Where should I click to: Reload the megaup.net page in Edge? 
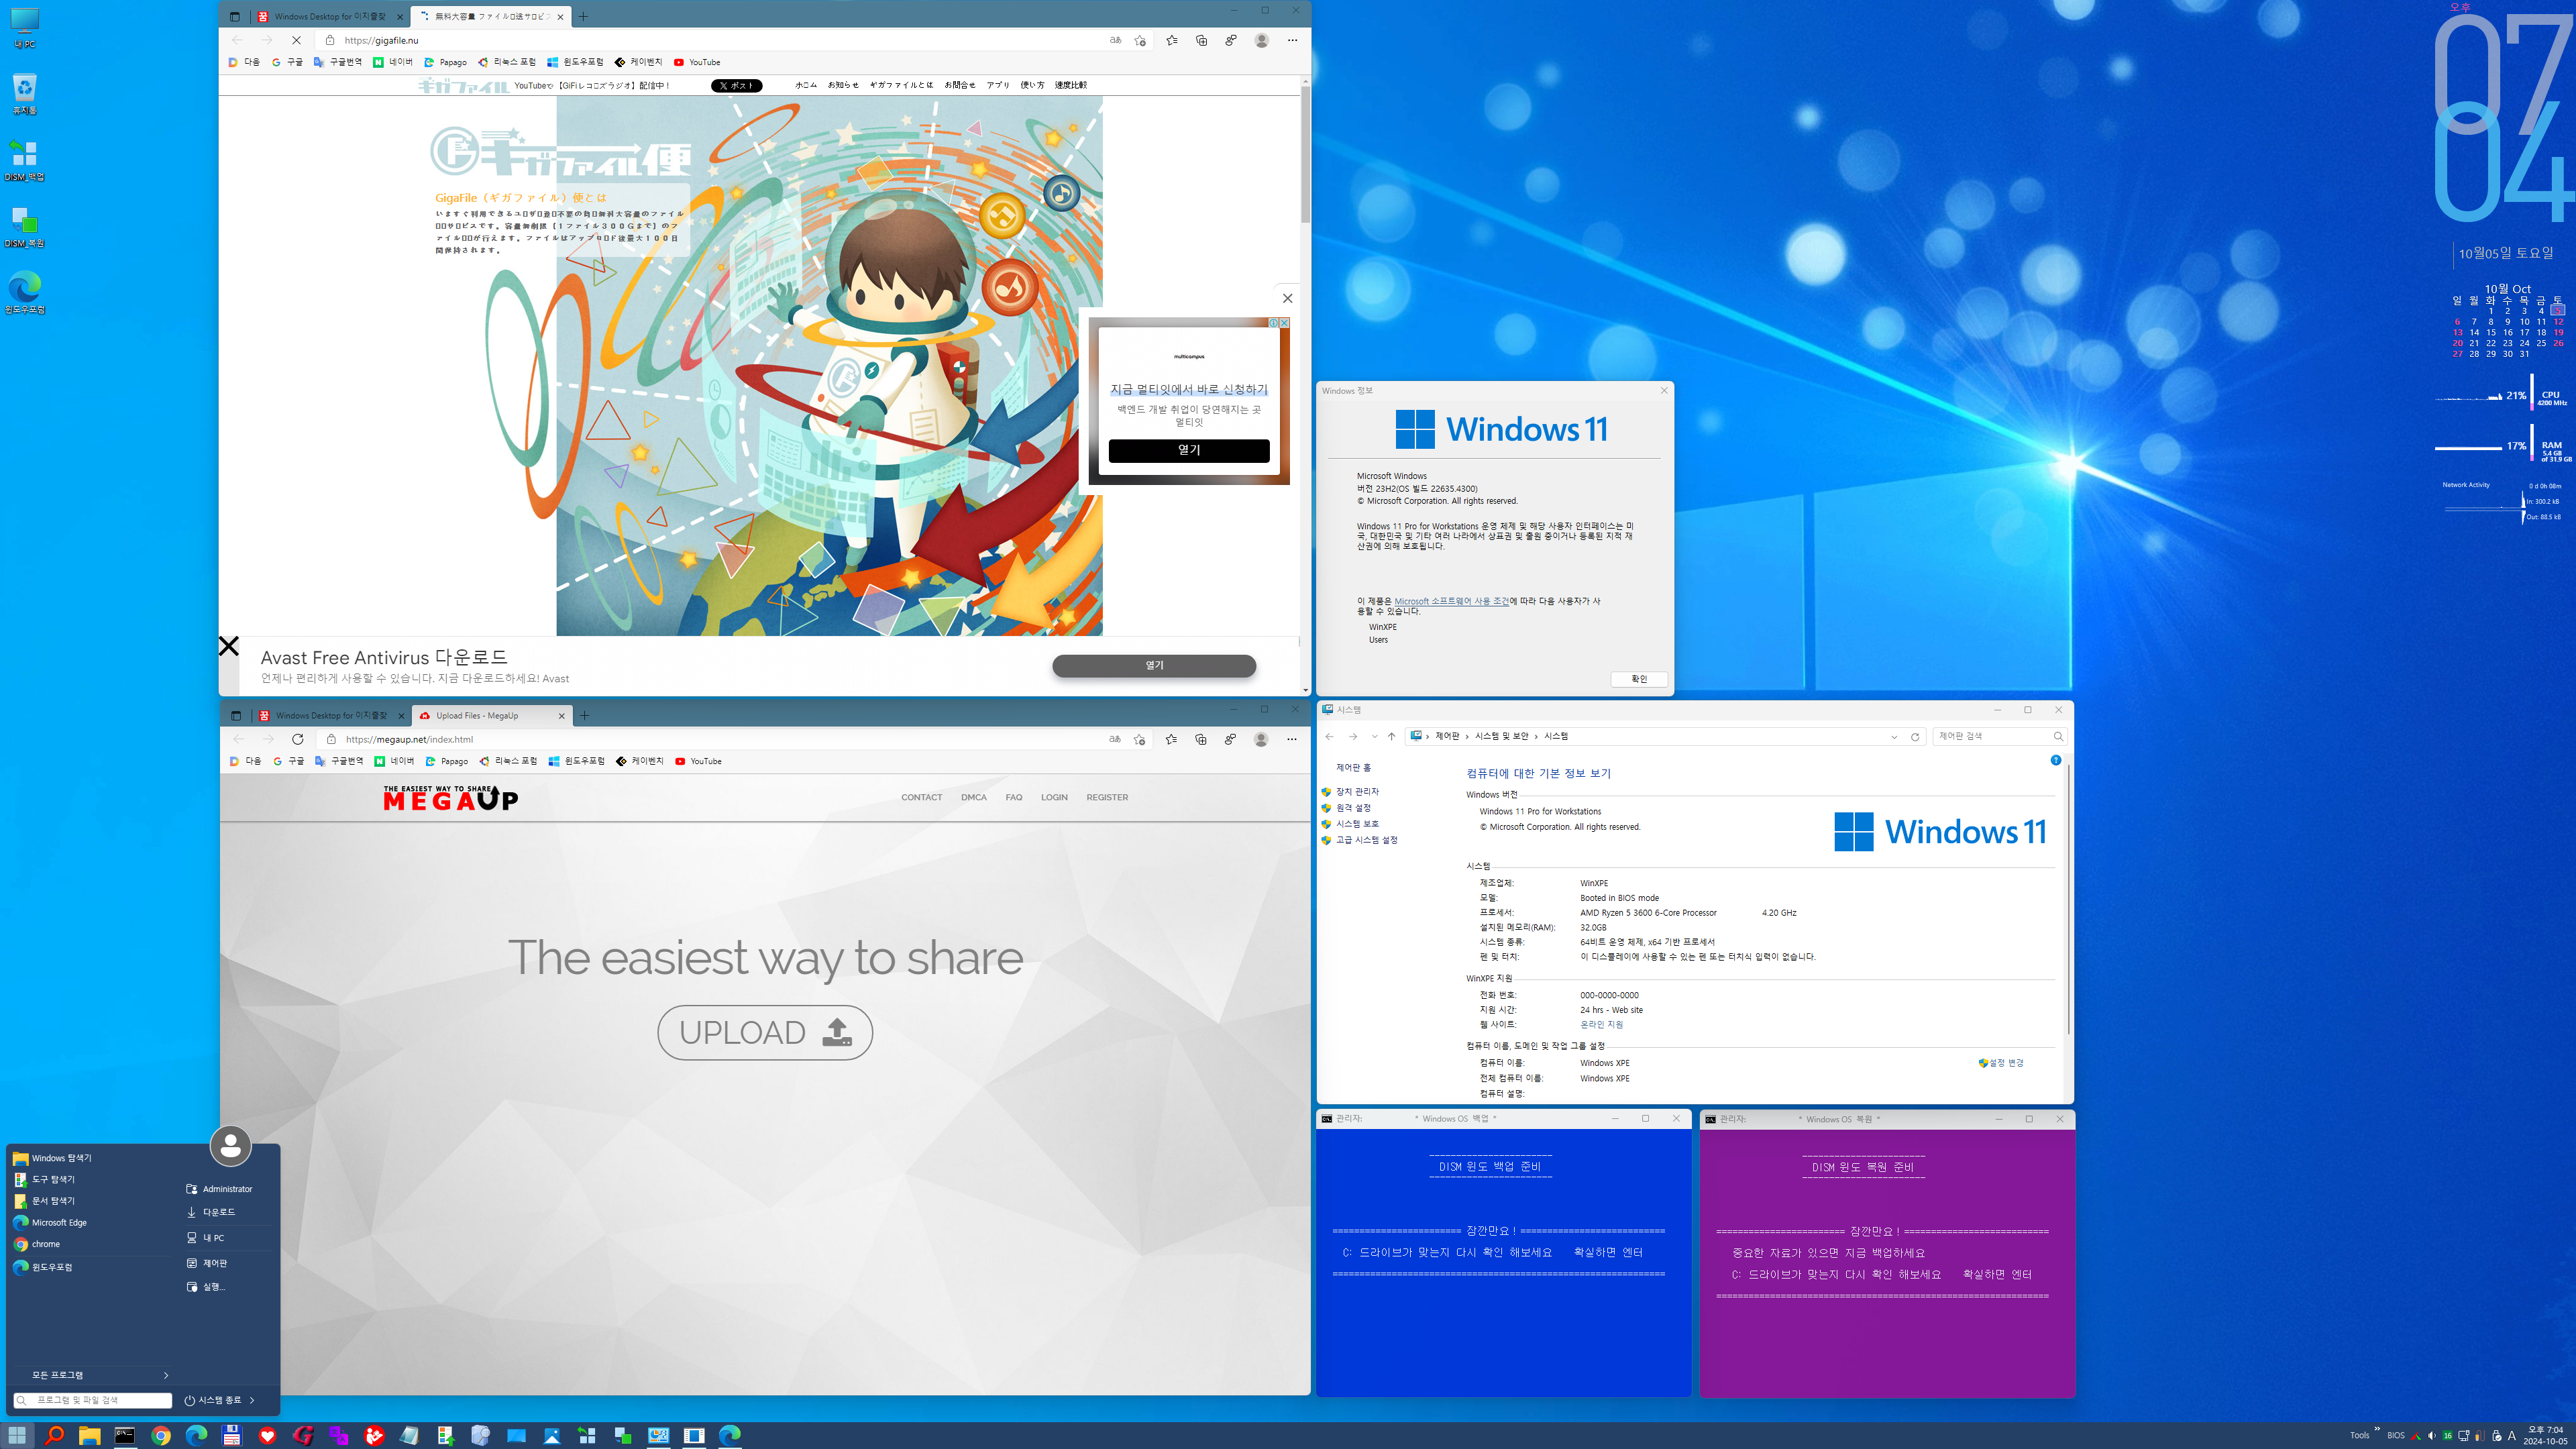297,739
